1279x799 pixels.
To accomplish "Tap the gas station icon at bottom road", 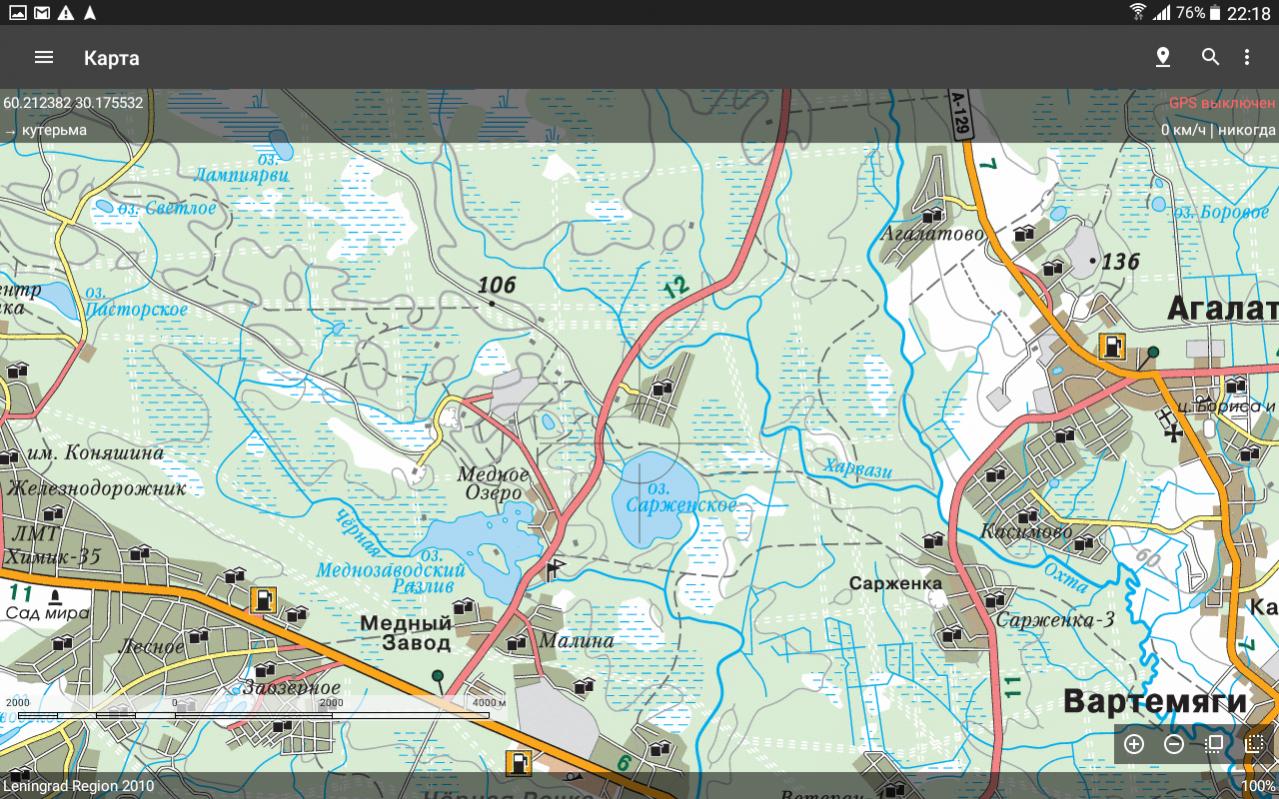I will click(x=518, y=763).
